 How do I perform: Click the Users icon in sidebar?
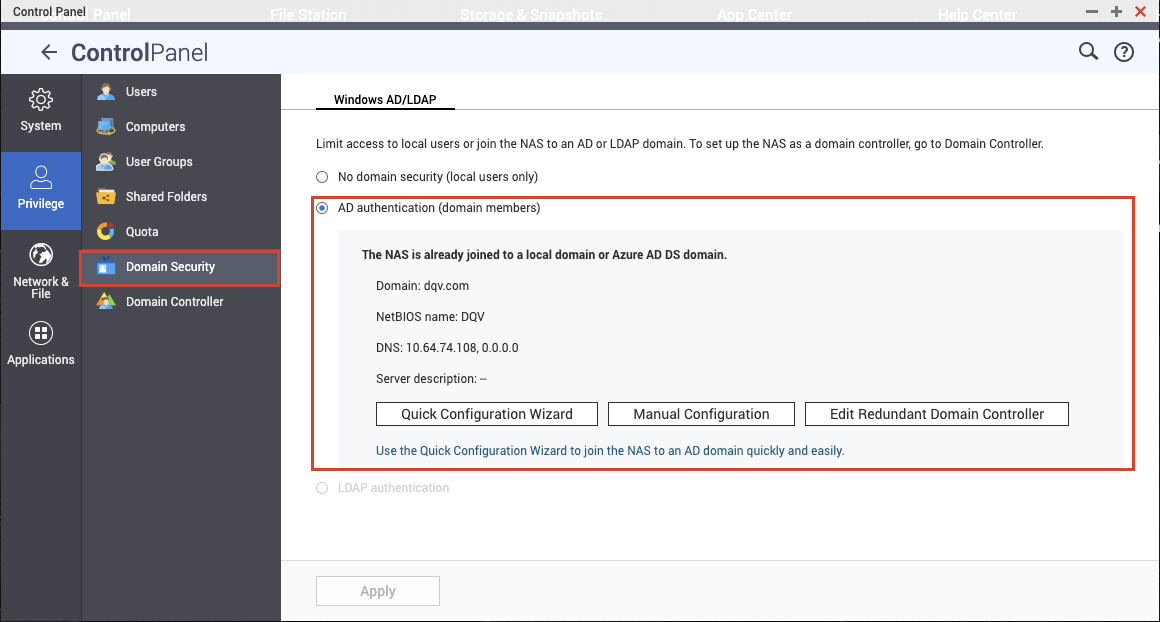(106, 92)
